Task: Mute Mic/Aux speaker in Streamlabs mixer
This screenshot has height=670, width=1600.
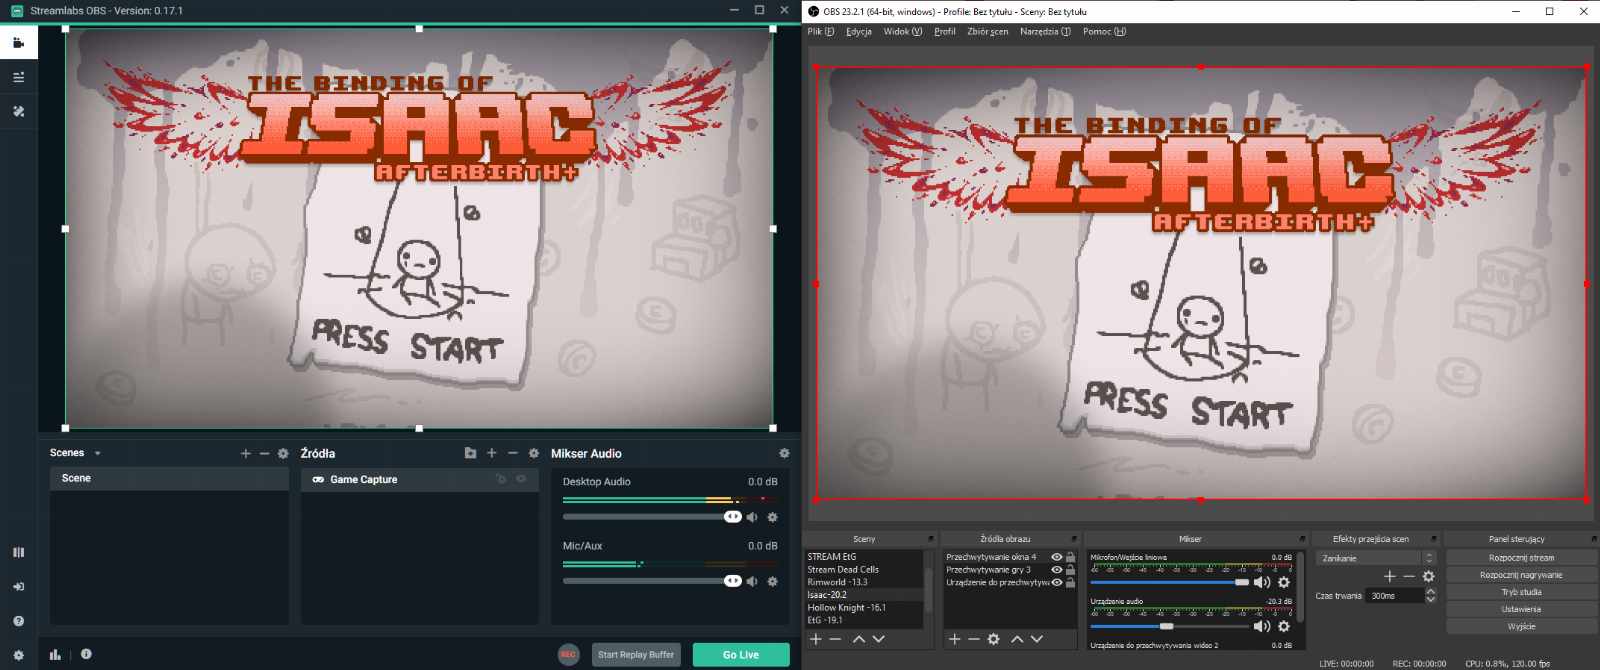Action: [x=752, y=581]
